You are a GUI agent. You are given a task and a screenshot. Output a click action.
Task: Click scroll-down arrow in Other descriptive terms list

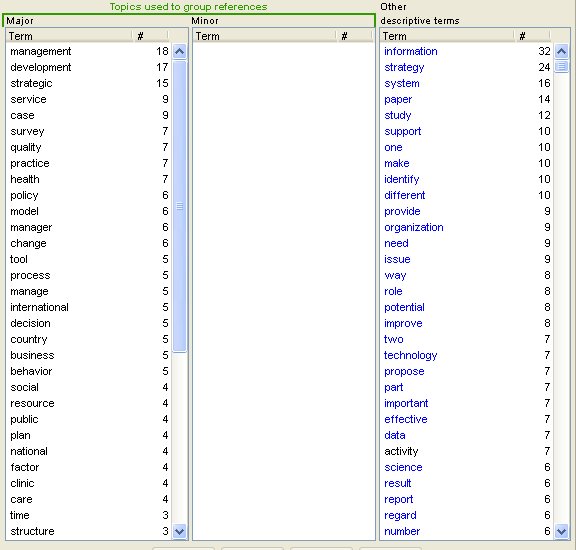(x=561, y=531)
